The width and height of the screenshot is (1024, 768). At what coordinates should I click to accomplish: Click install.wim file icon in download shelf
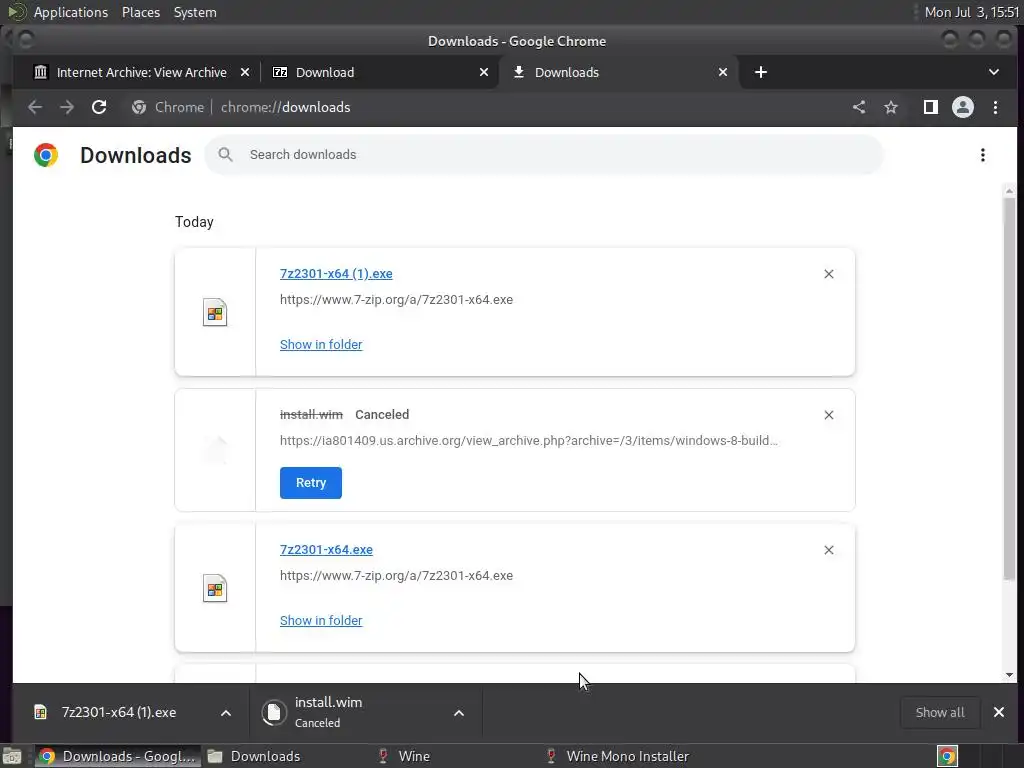click(x=274, y=712)
